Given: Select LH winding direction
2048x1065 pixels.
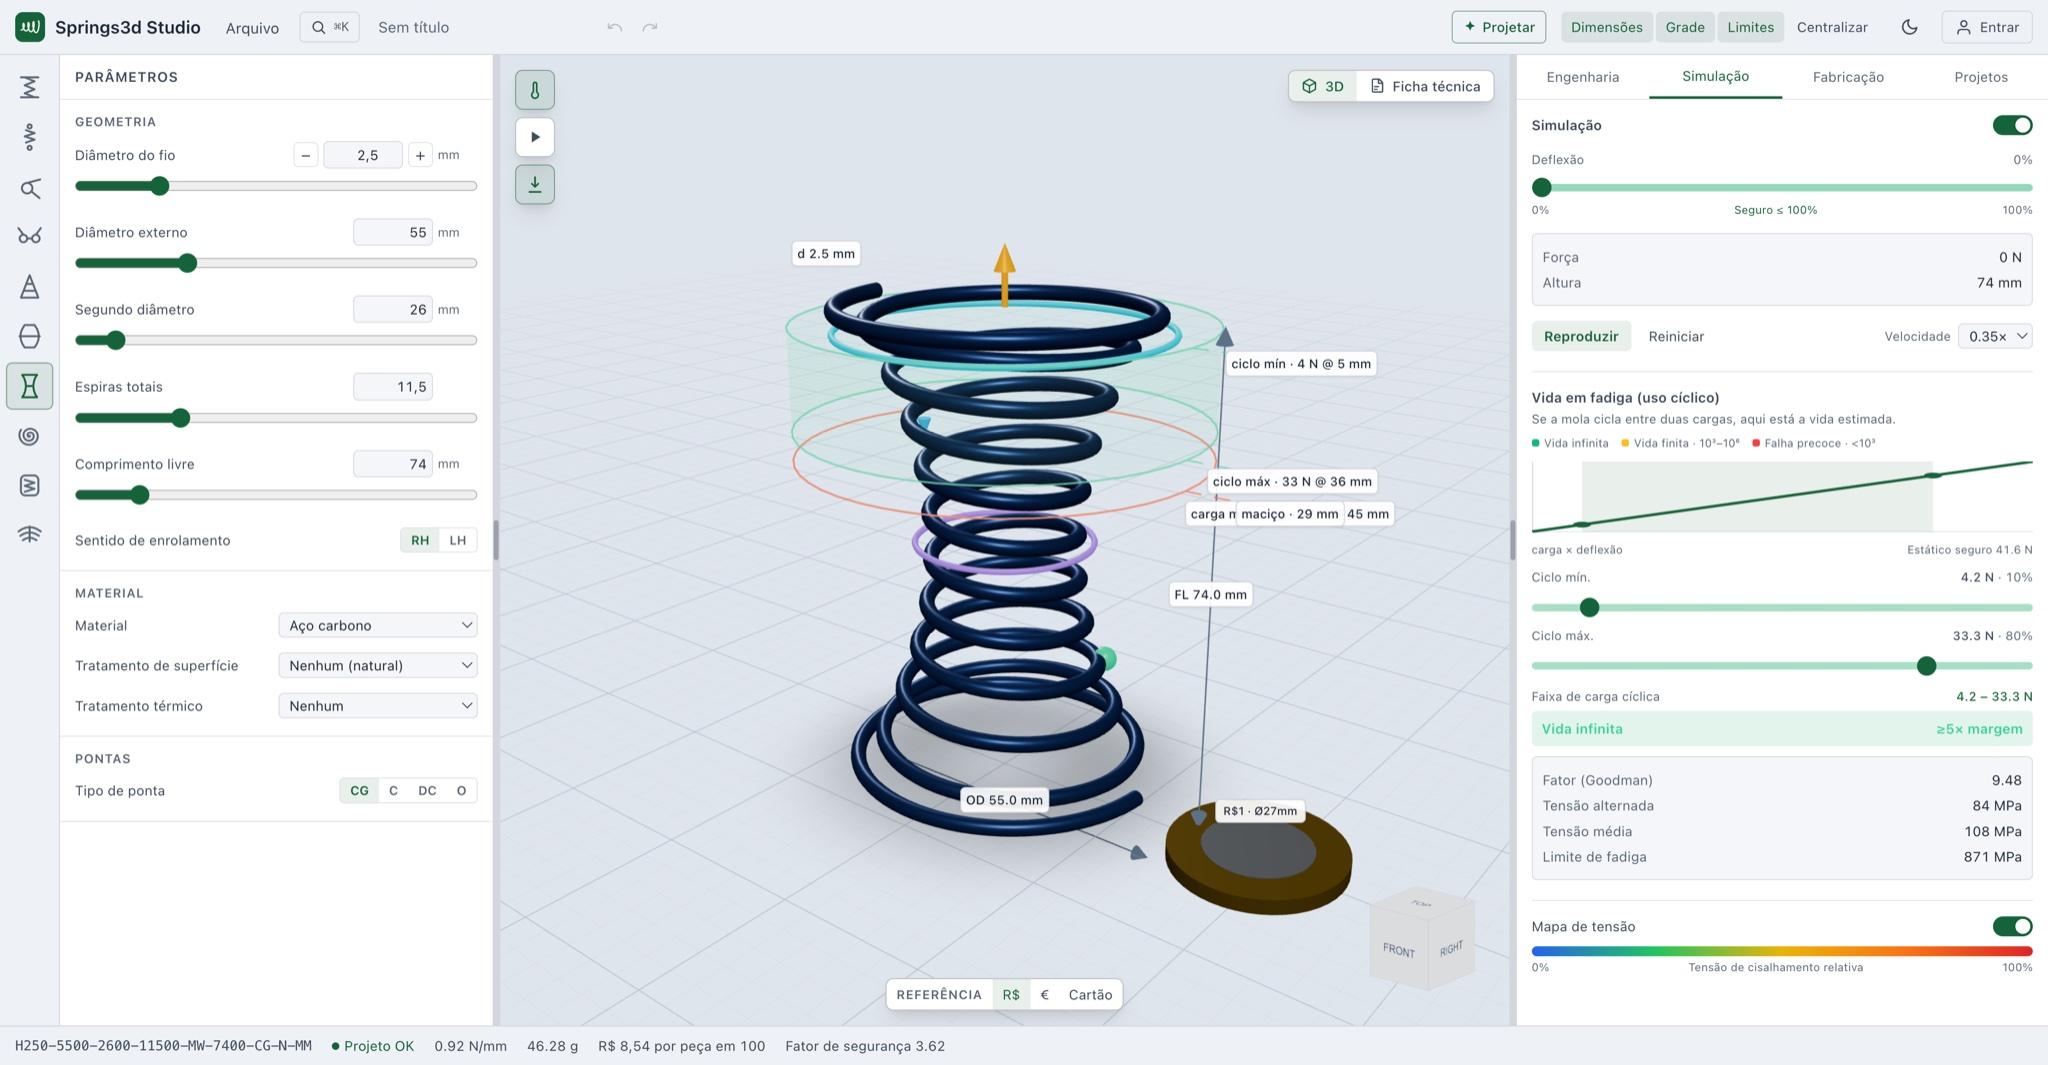Looking at the screenshot, I should coord(458,540).
